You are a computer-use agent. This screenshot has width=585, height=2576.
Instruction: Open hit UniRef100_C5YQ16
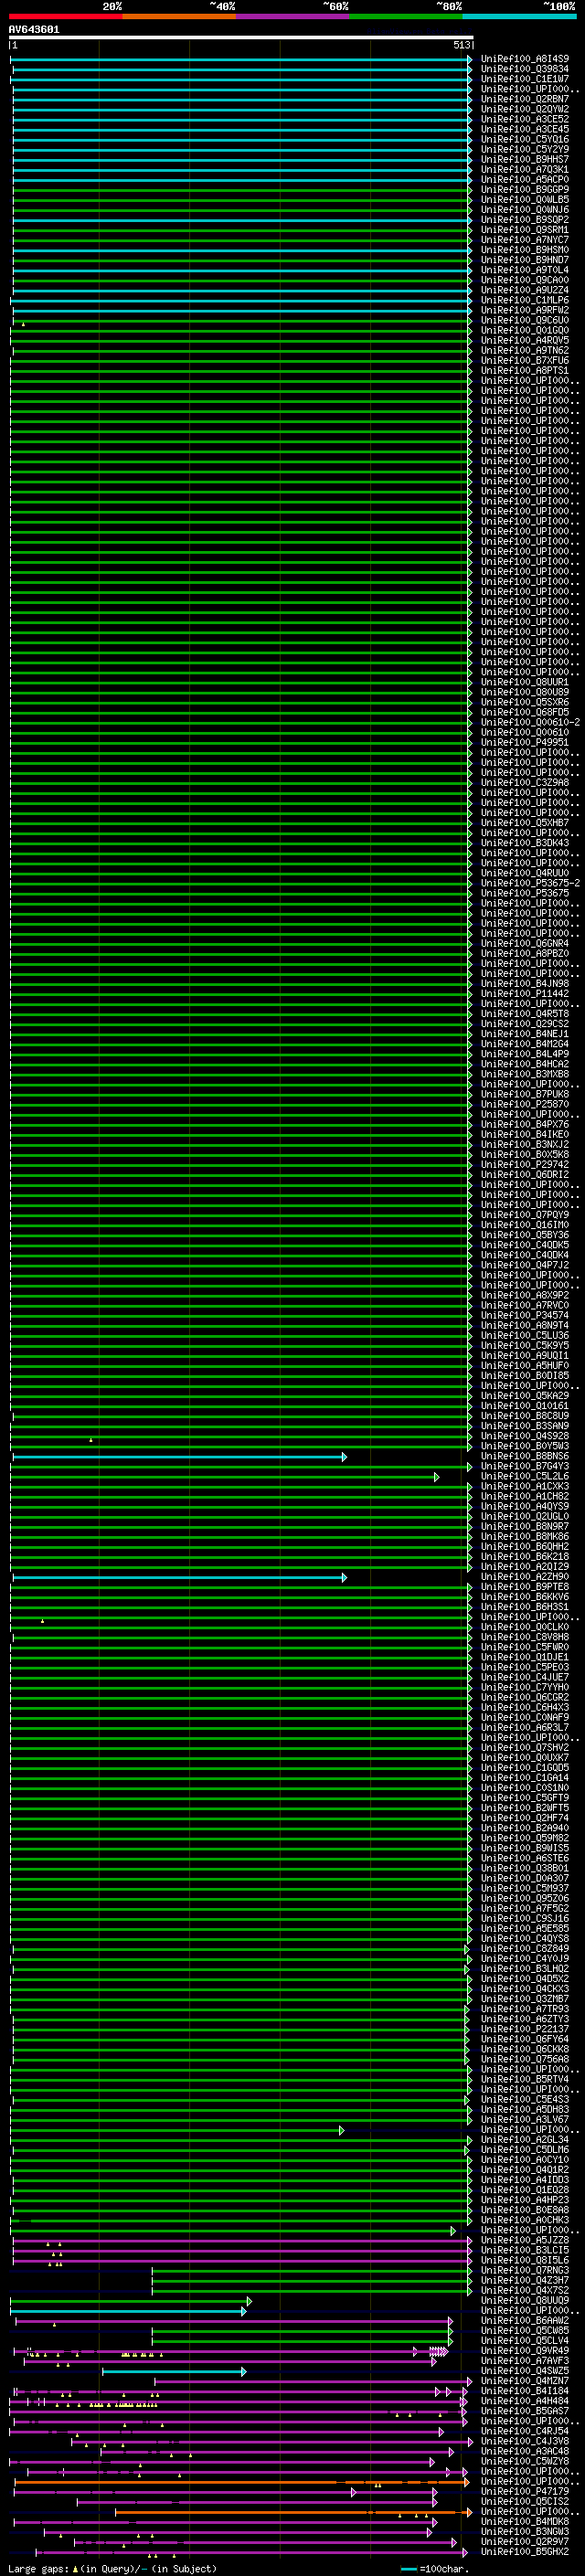[524, 139]
